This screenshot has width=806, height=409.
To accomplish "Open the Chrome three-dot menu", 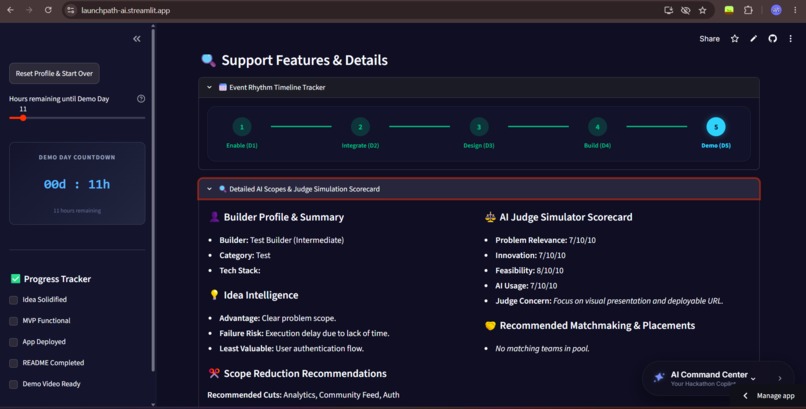I will point(795,10).
